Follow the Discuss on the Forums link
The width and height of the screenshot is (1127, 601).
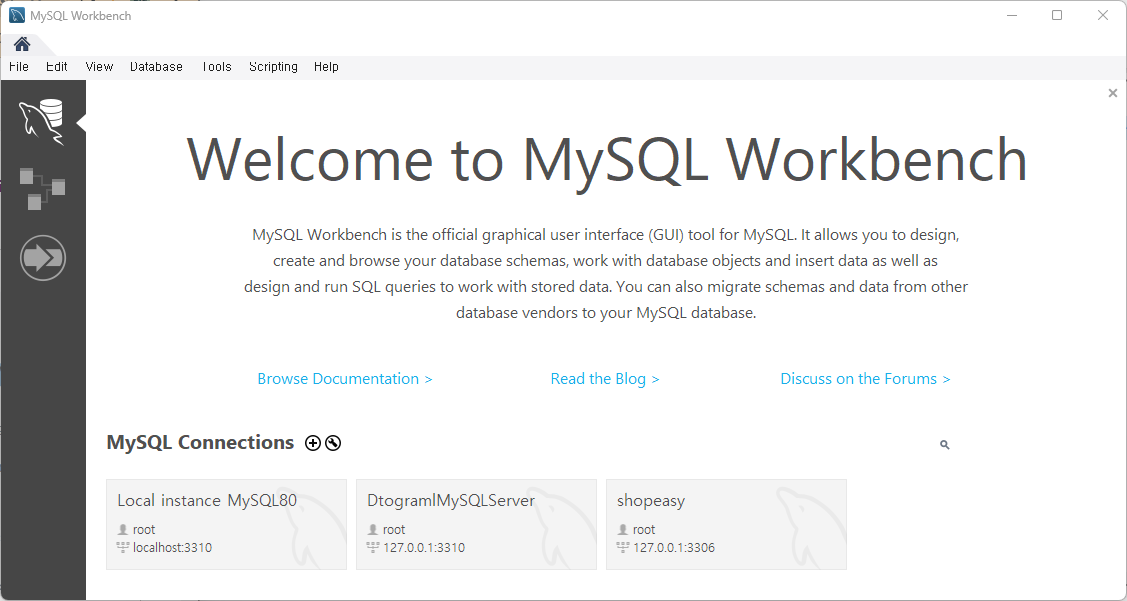tap(865, 379)
